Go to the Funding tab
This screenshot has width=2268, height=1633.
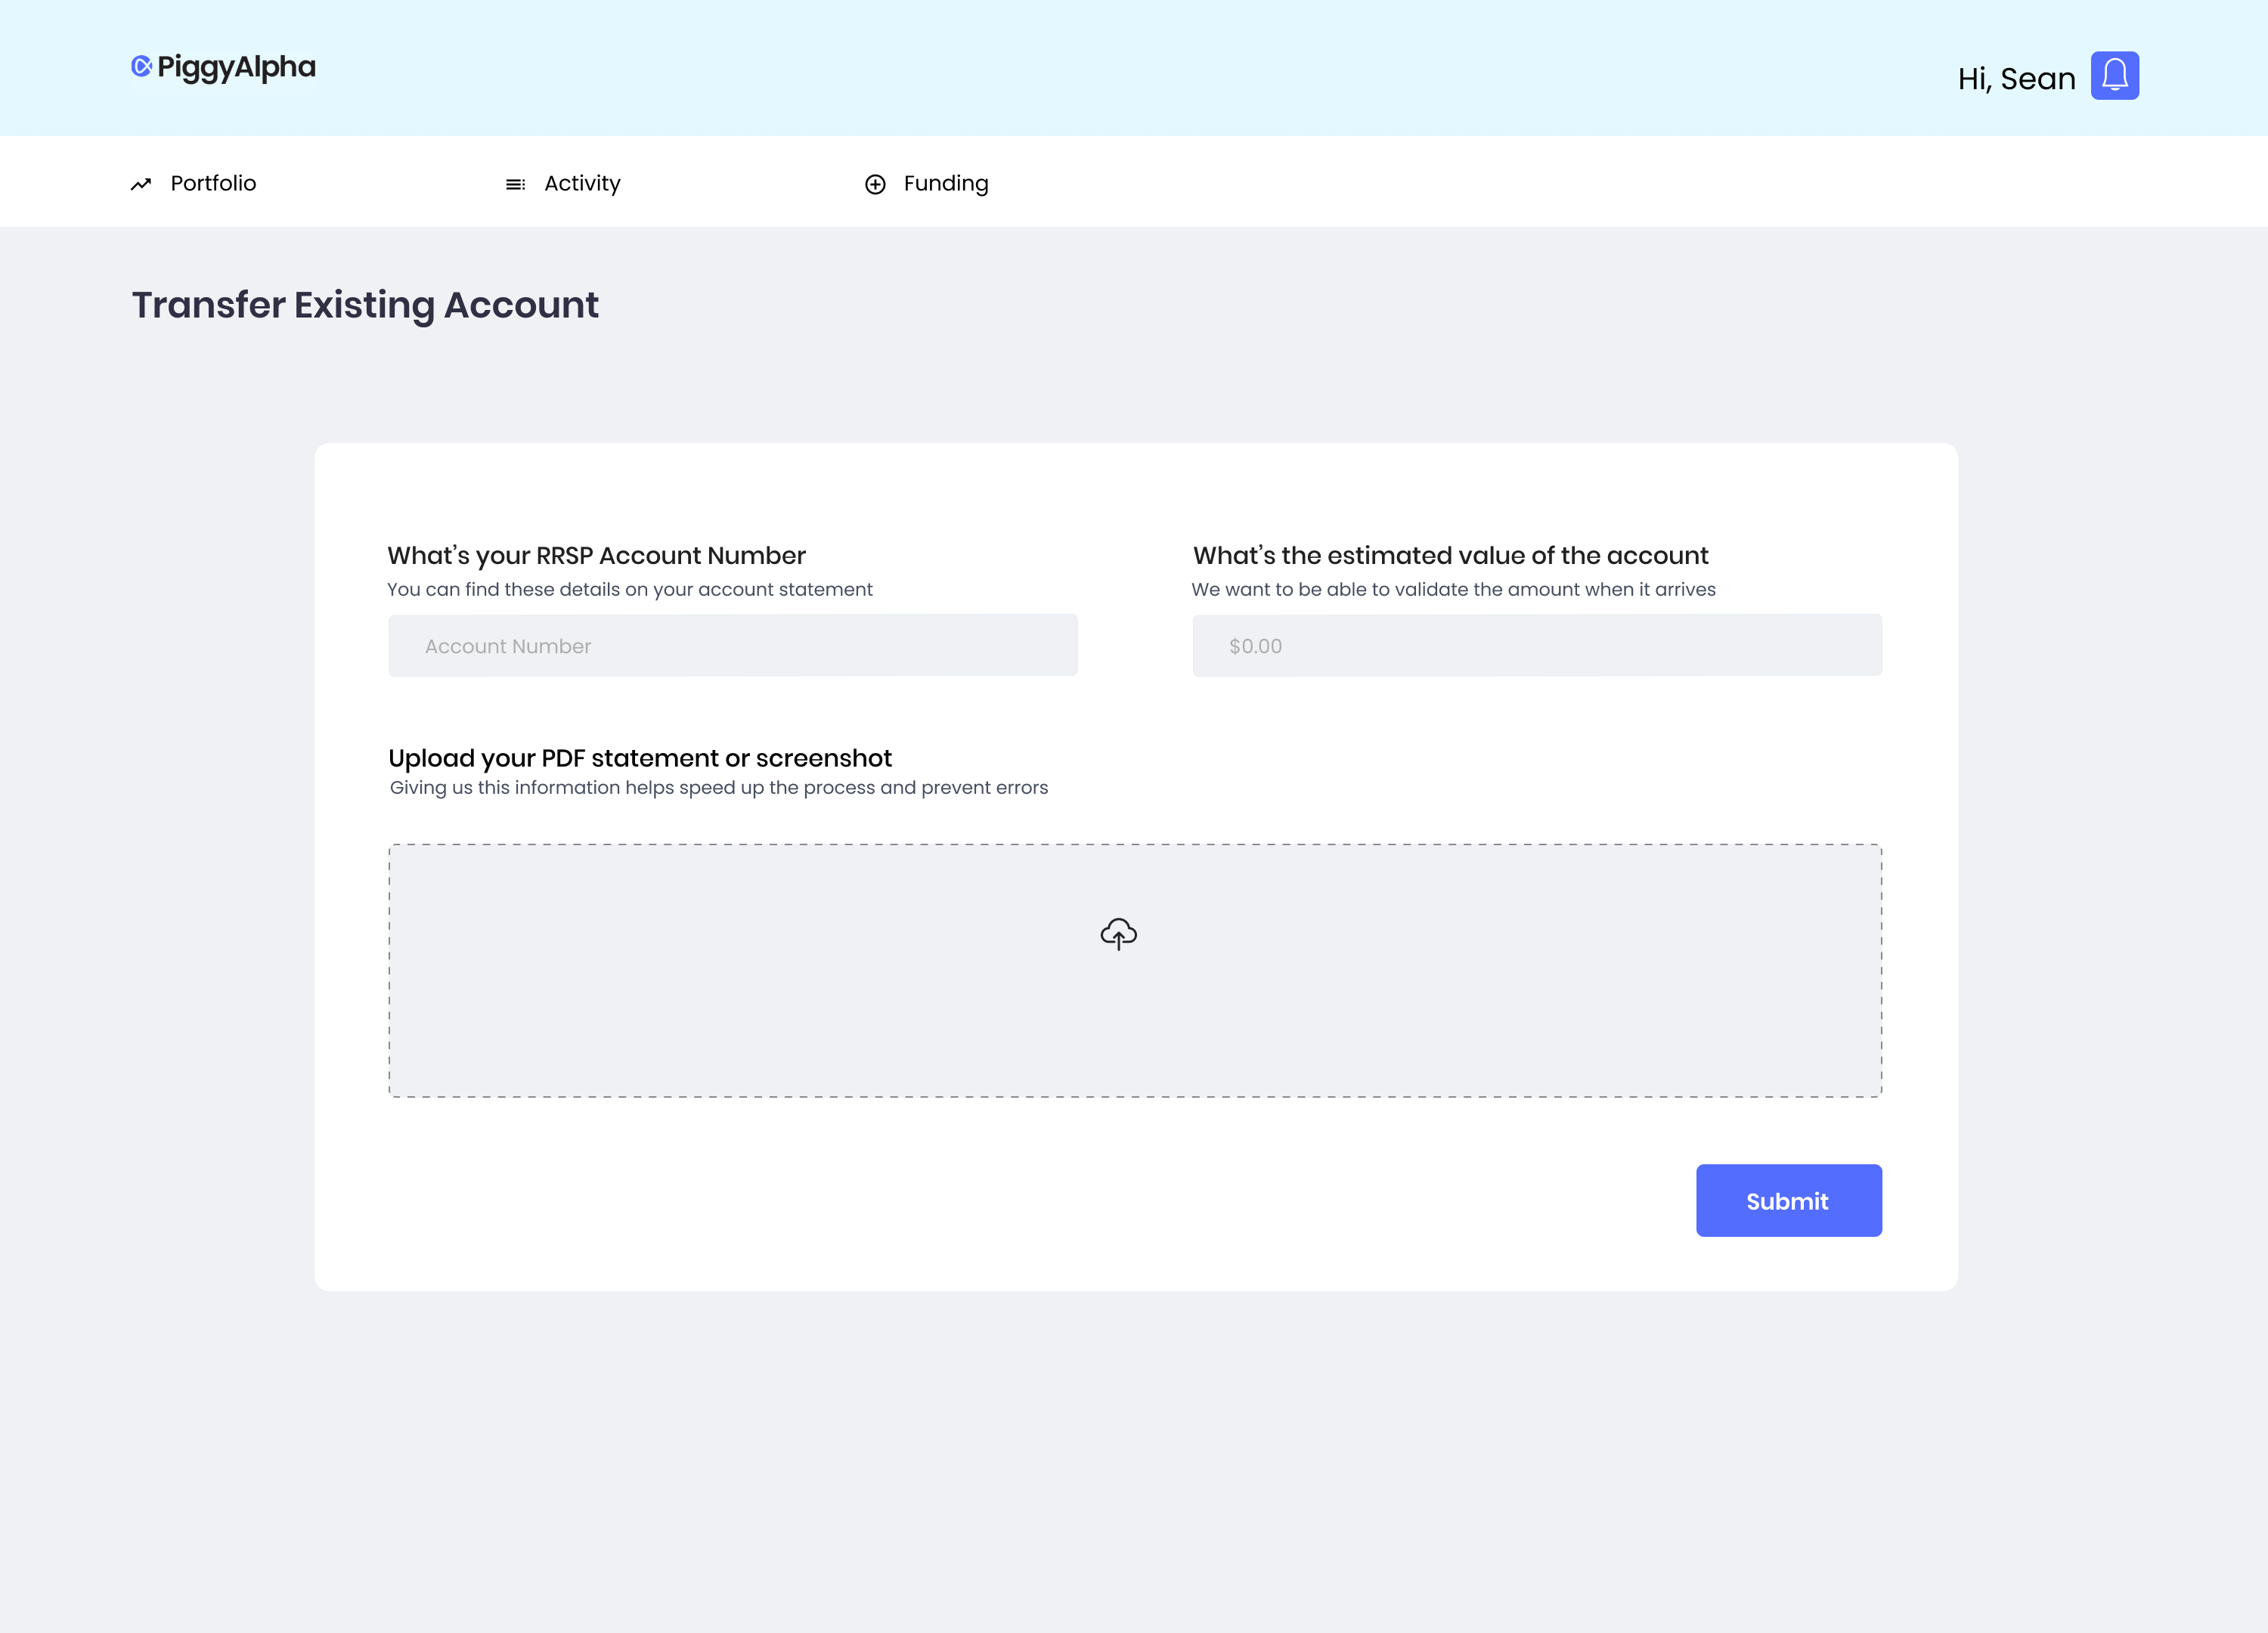(x=945, y=183)
